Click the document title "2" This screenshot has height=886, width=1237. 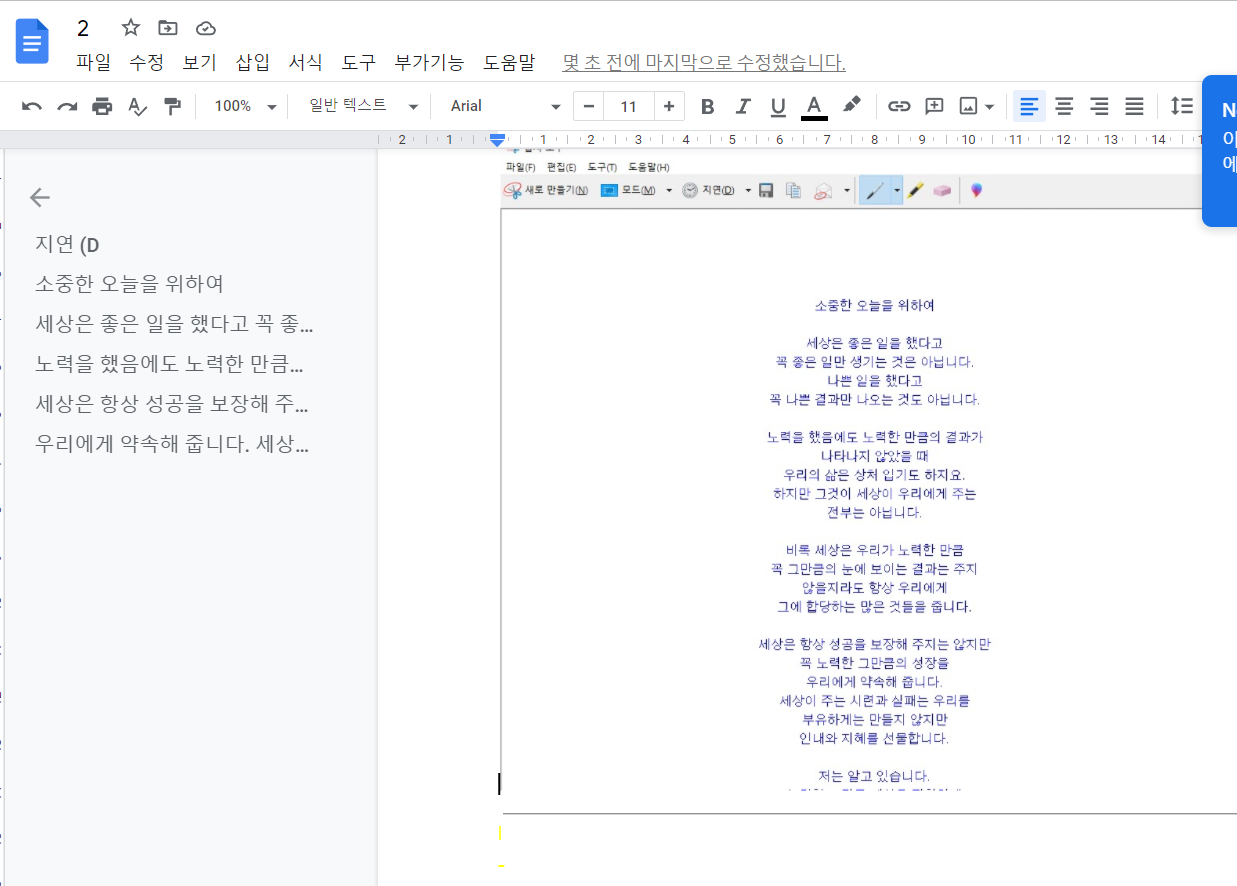pyautogui.click(x=84, y=28)
